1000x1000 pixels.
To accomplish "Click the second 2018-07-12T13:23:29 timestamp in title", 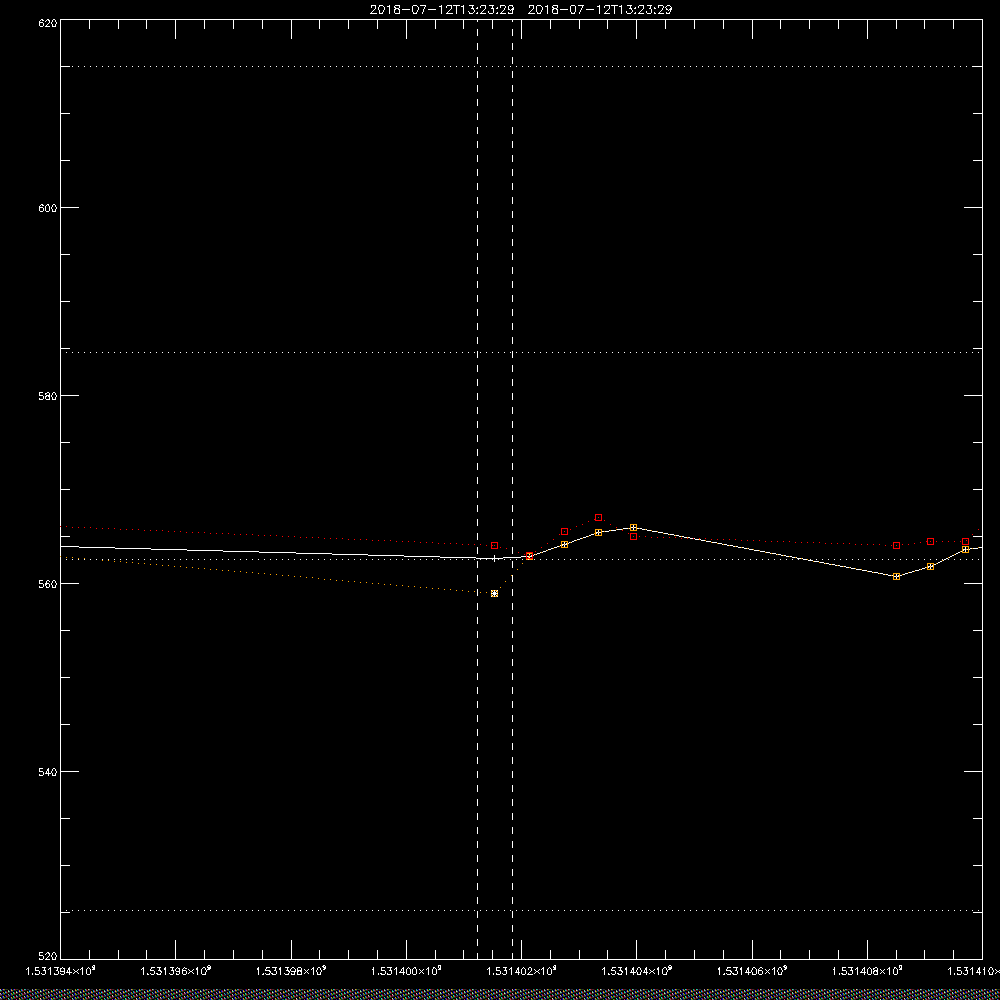I will [600, 10].
